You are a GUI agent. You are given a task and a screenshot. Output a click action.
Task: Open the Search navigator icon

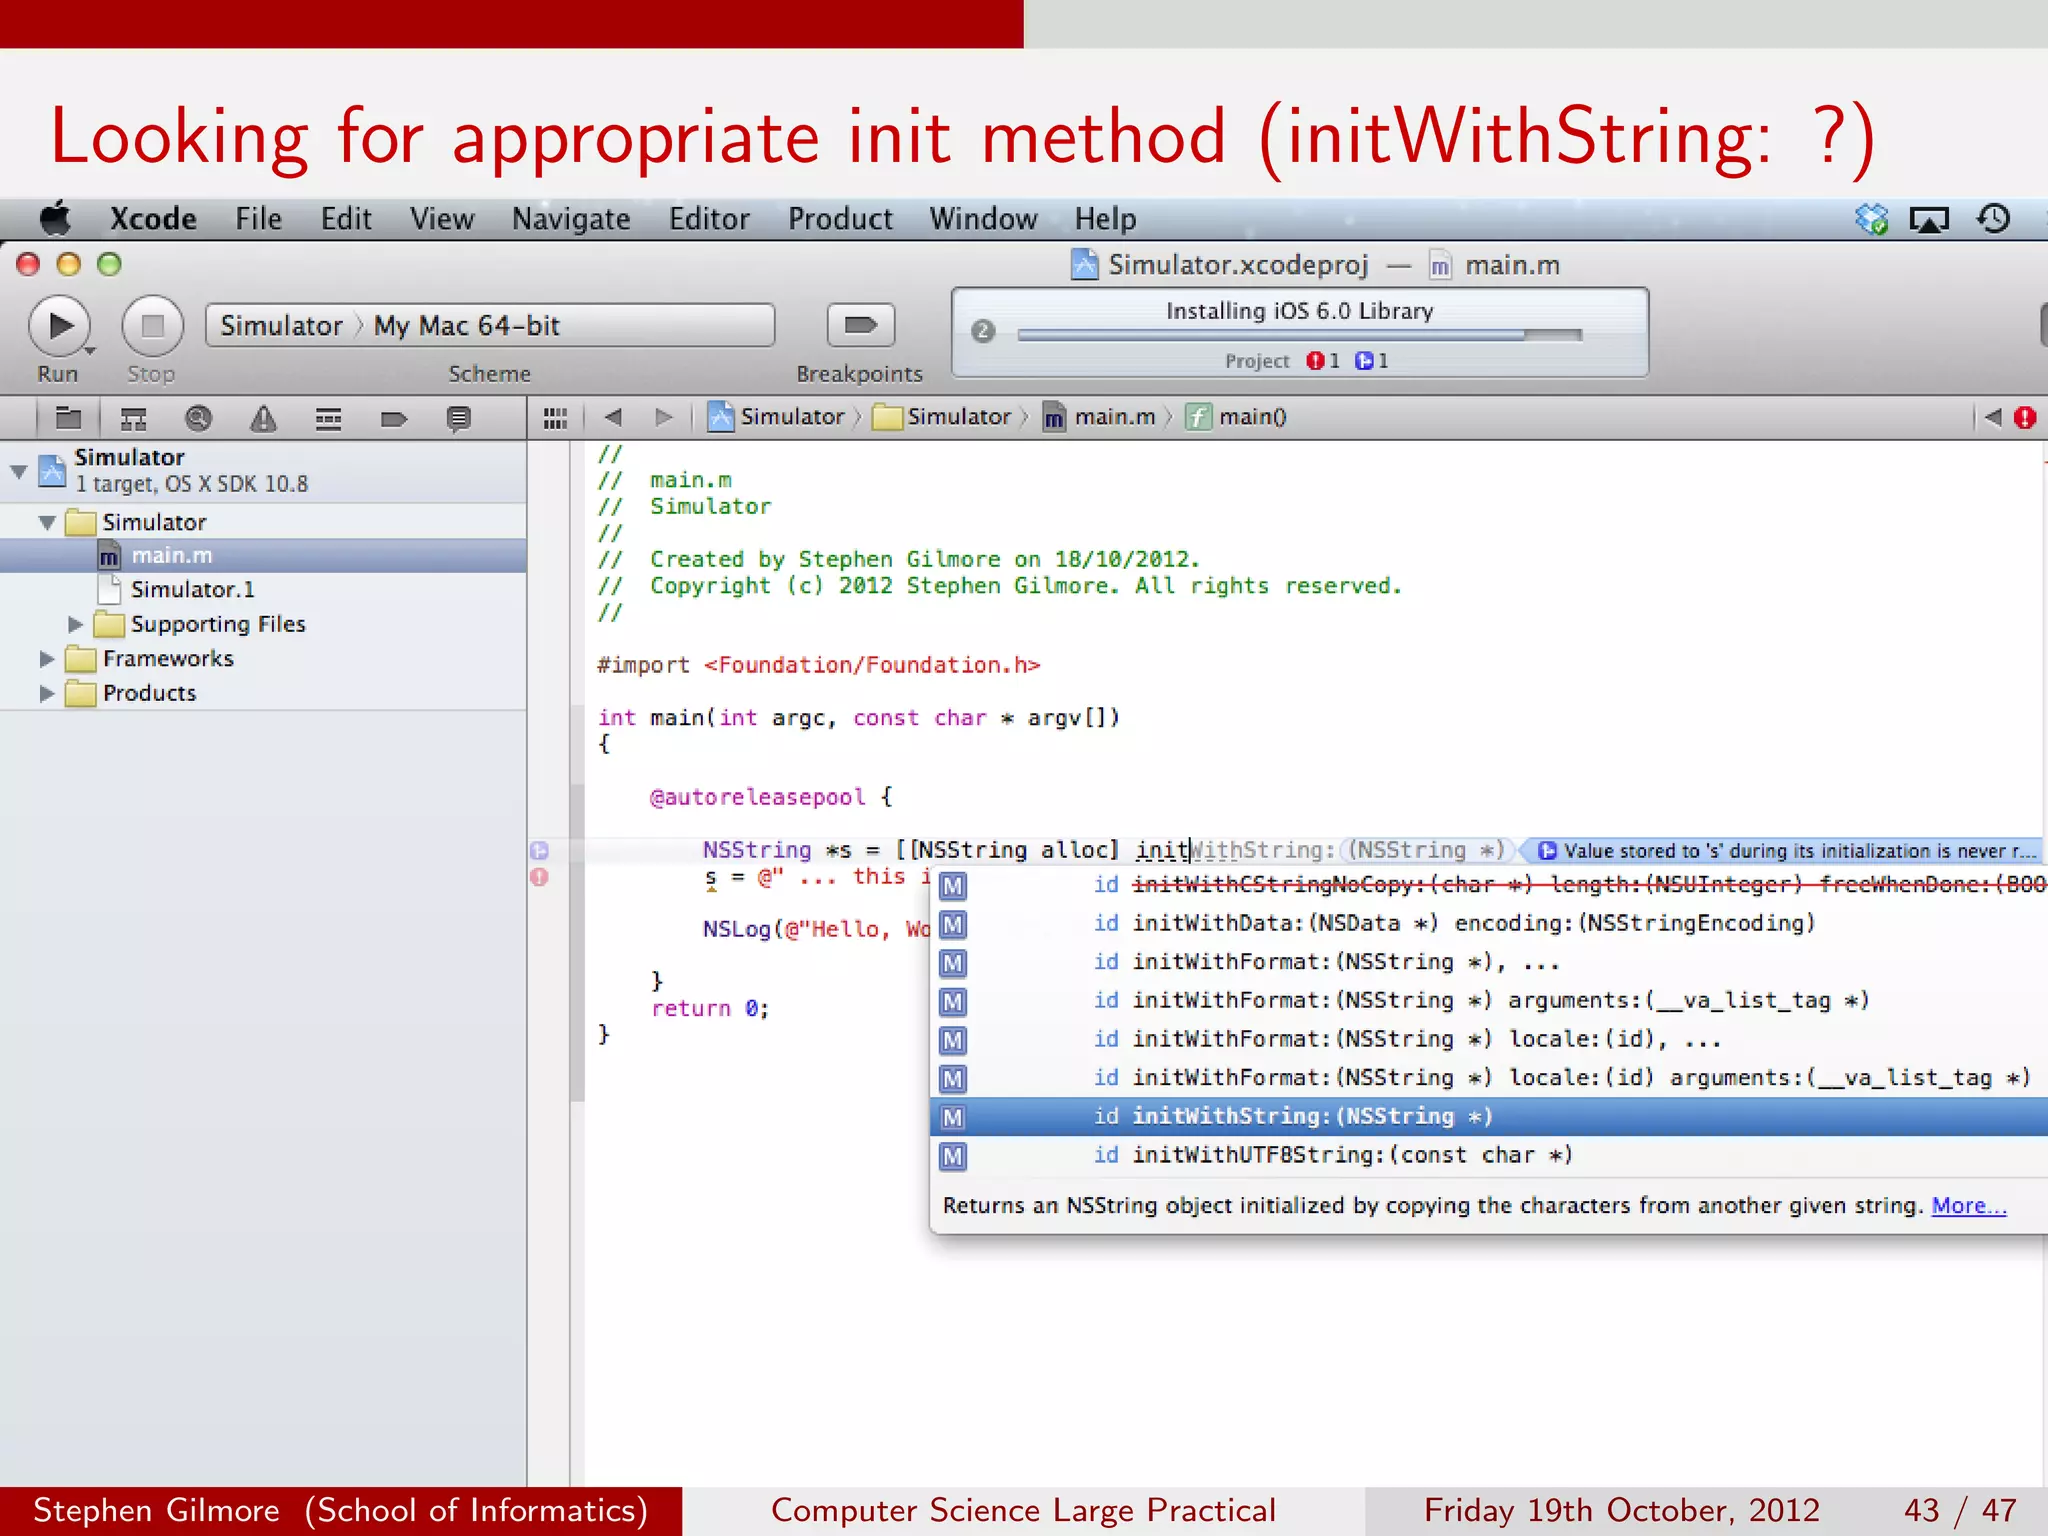[x=198, y=418]
